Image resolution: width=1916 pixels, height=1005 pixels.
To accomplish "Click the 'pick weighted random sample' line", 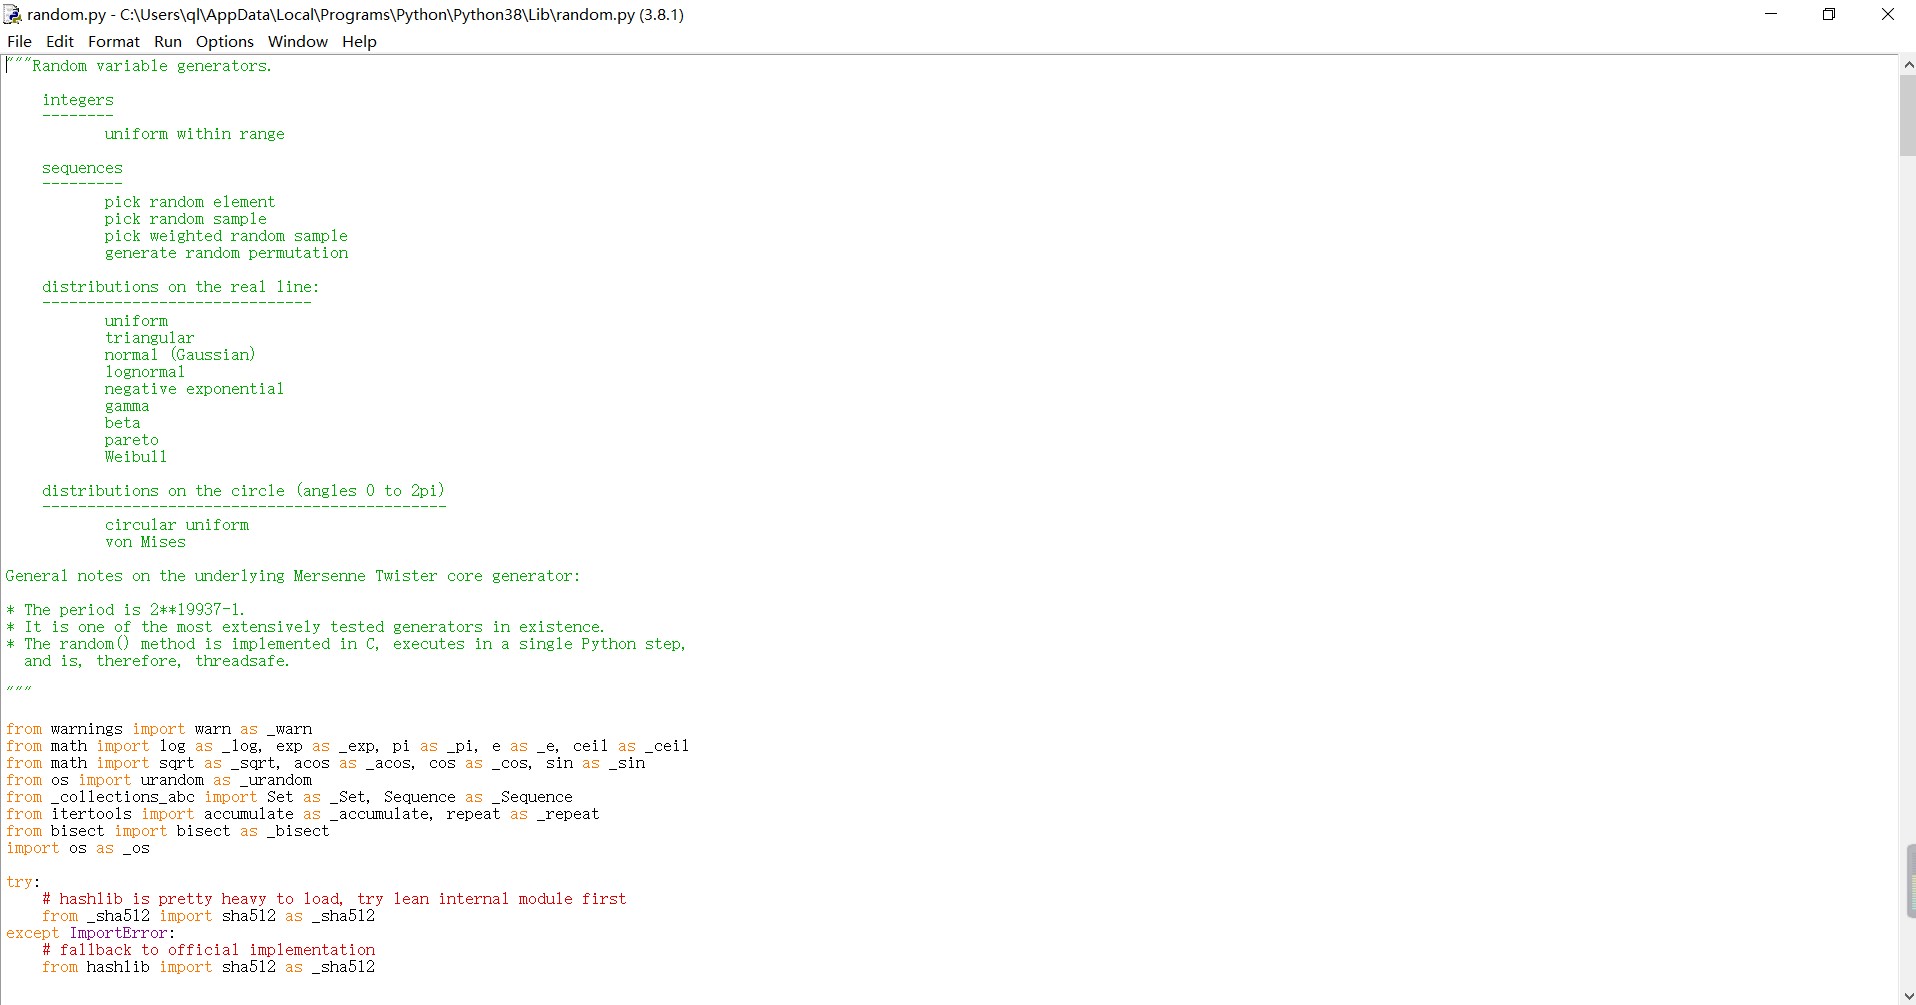I will (x=226, y=236).
